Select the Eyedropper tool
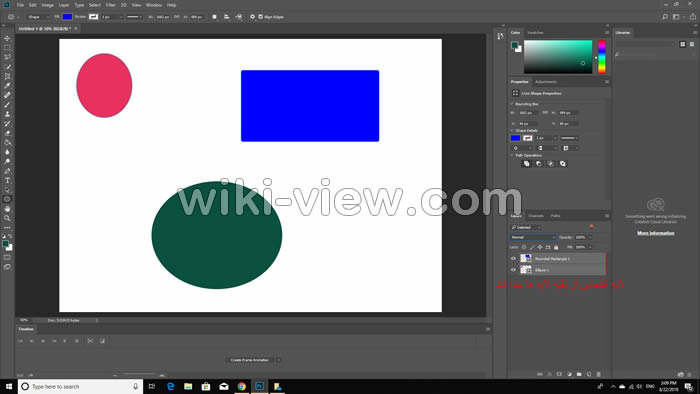Screen dimensions: 700x394 coord(7,86)
